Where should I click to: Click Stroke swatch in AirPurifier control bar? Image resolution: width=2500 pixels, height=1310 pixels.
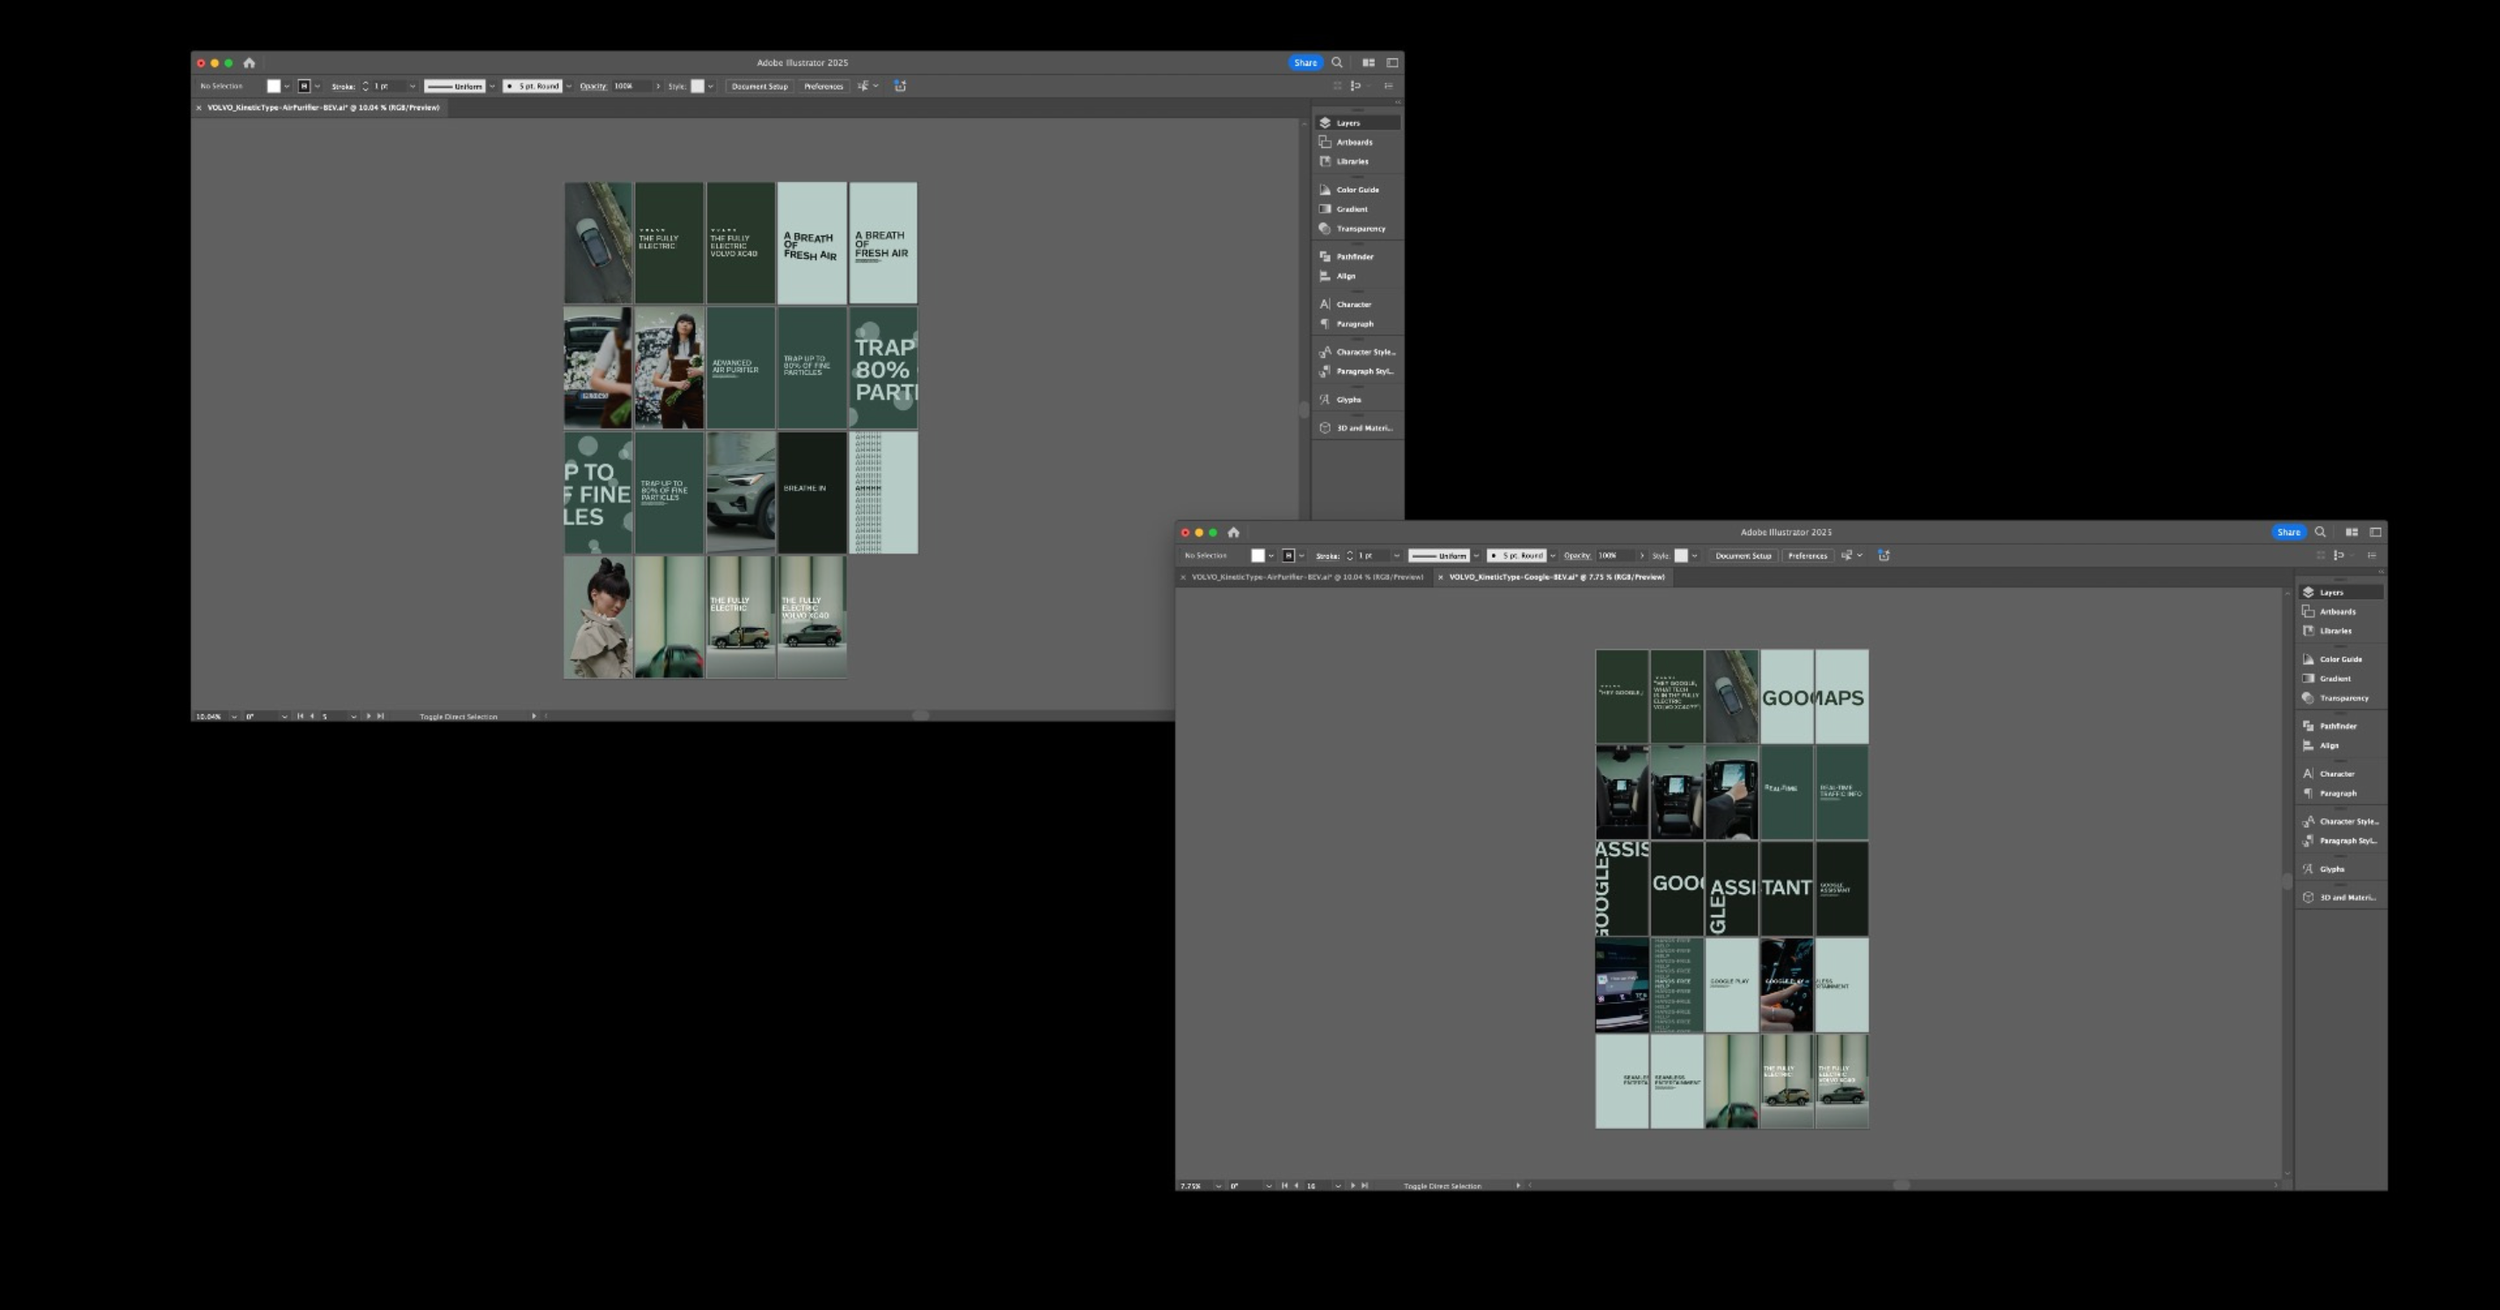click(x=304, y=86)
